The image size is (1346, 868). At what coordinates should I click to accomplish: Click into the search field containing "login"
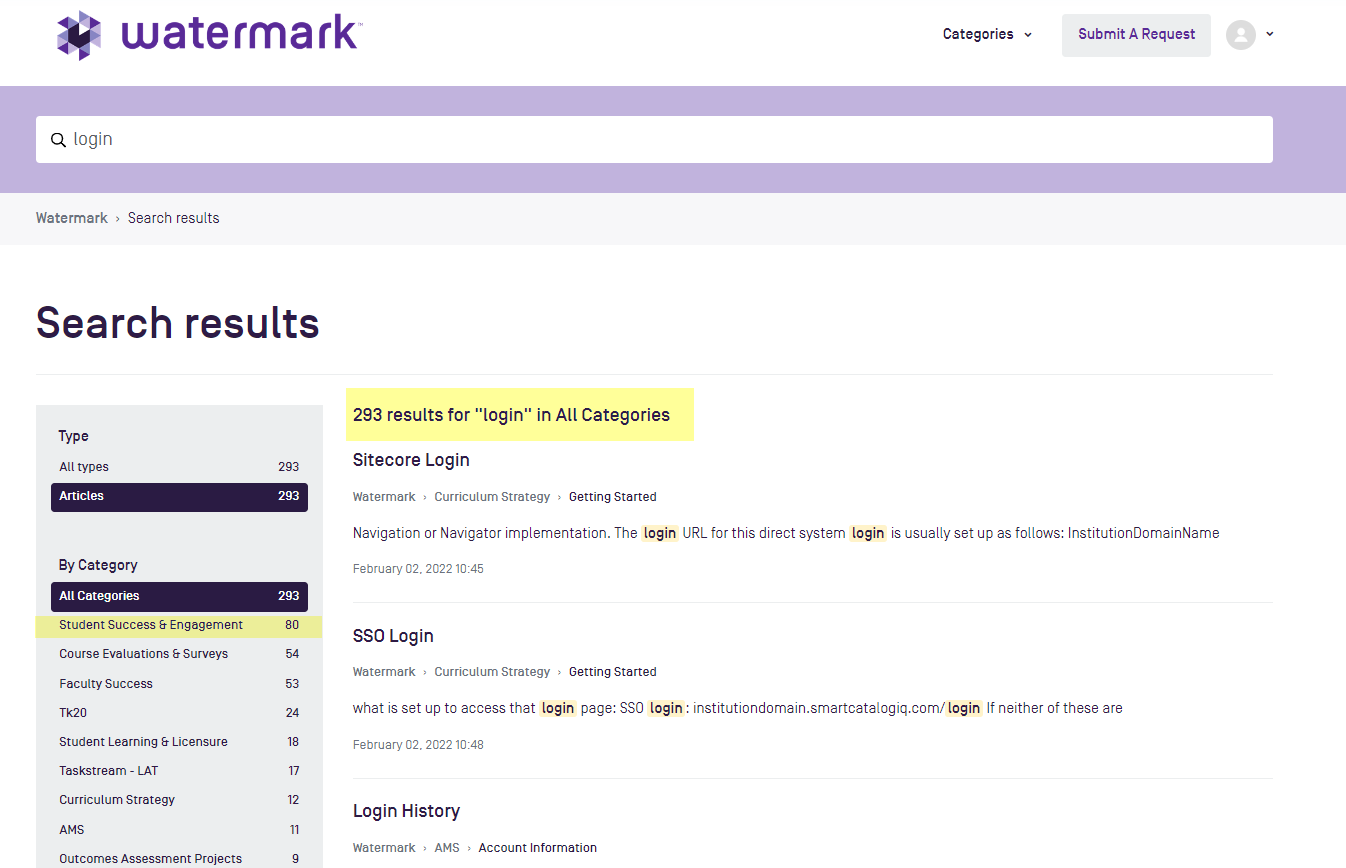click(654, 139)
